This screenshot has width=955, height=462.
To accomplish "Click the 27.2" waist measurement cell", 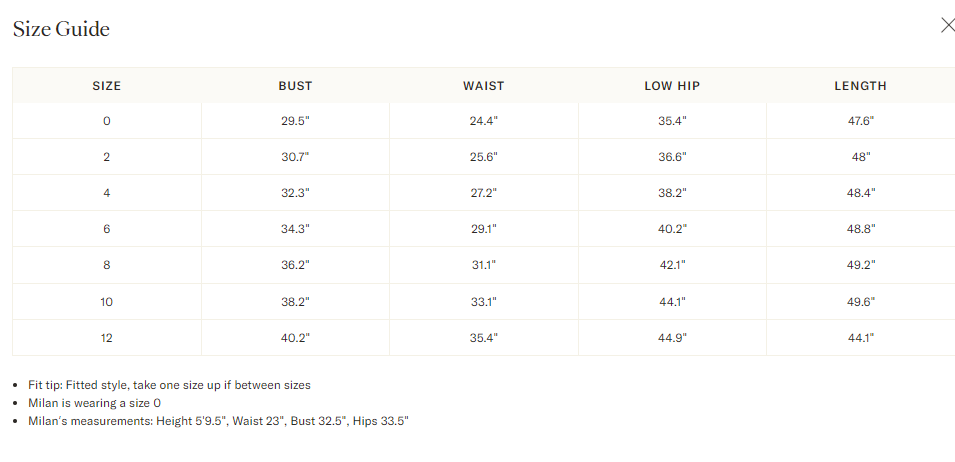I will coord(483,193).
